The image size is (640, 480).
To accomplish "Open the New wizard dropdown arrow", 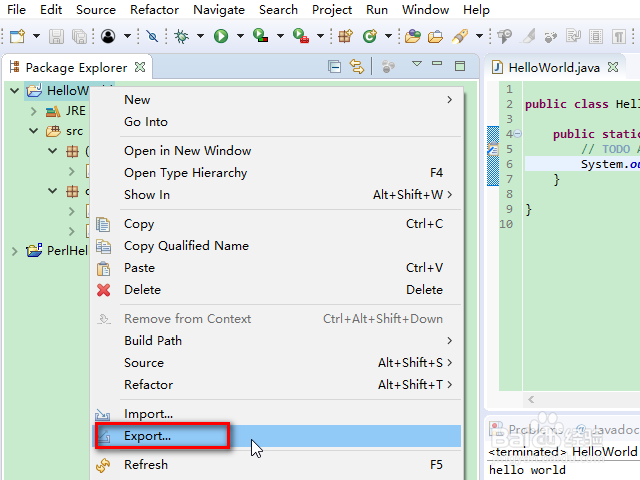I will pyautogui.click(x=36, y=36).
